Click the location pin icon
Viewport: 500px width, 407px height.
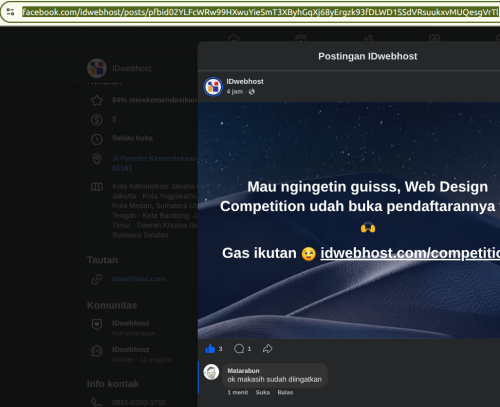point(97,159)
